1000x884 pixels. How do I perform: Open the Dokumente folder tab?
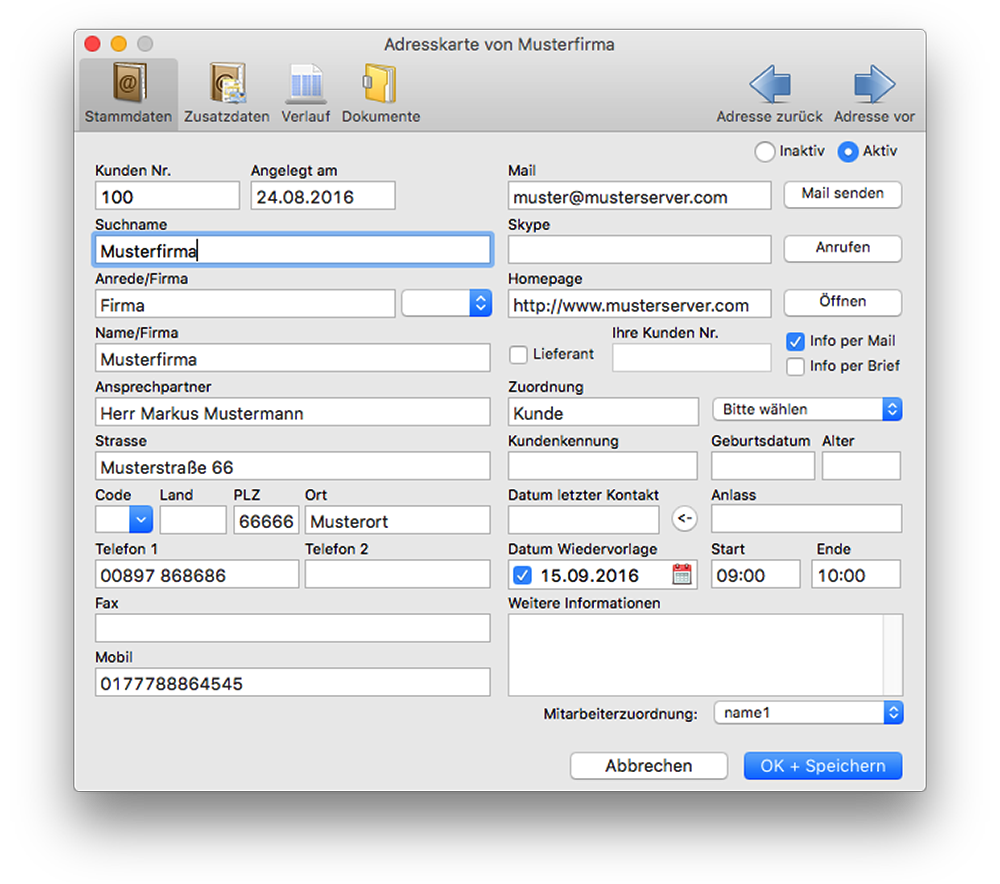coord(381,92)
